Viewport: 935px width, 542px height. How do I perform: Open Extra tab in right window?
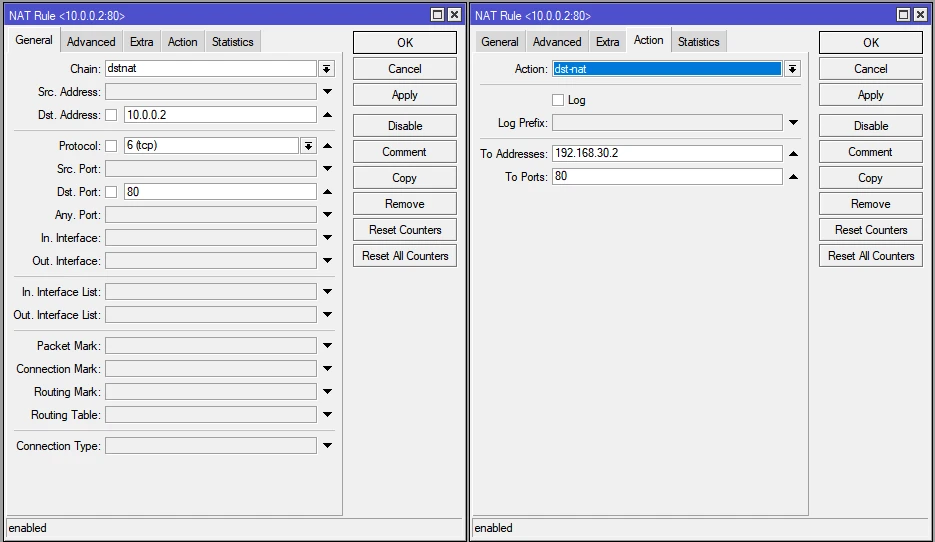[608, 42]
